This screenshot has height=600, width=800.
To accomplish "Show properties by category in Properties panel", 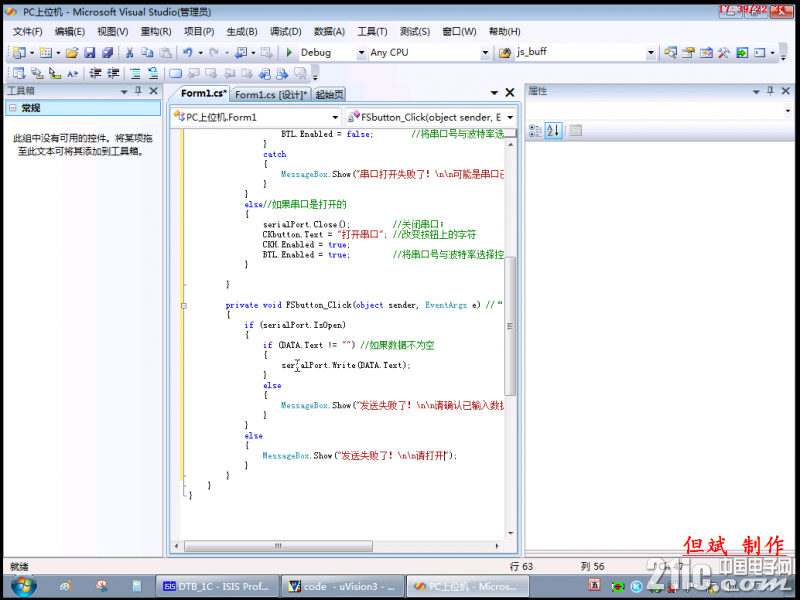I will (x=535, y=131).
